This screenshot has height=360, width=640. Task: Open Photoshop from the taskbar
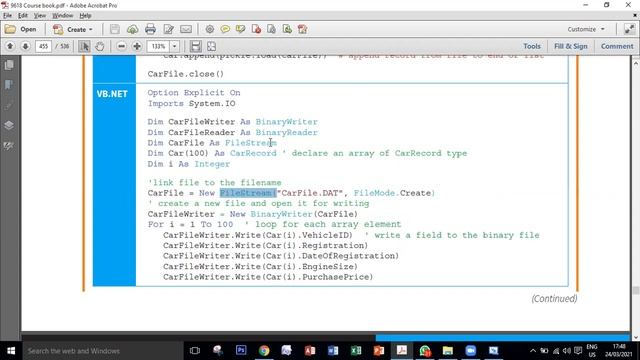[241, 351]
